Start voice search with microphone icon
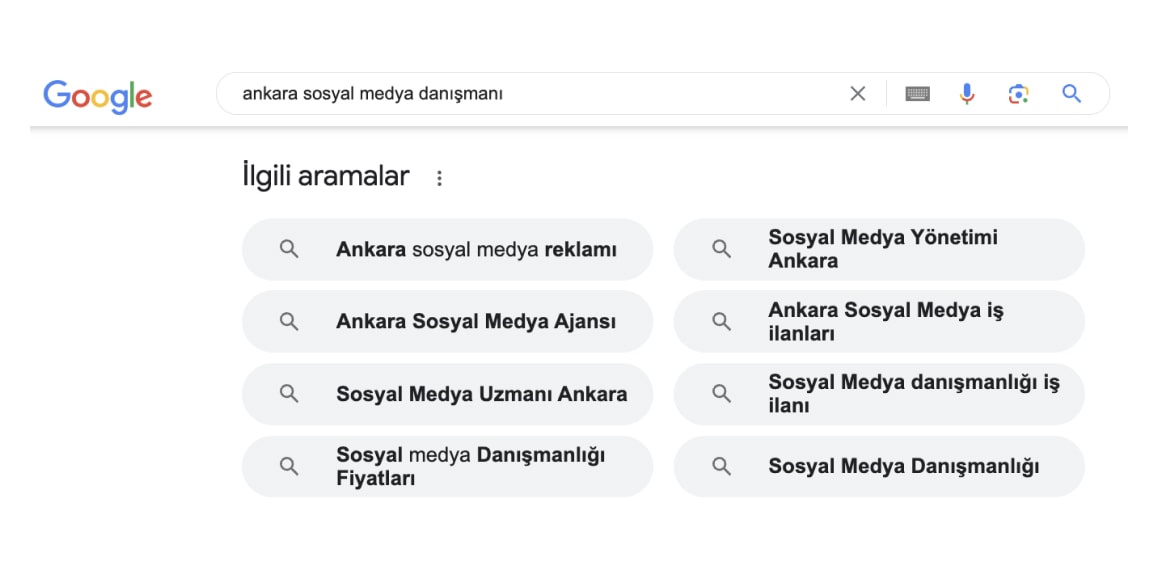The height and width of the screenshot is (579, 1158). pos(967,94)
